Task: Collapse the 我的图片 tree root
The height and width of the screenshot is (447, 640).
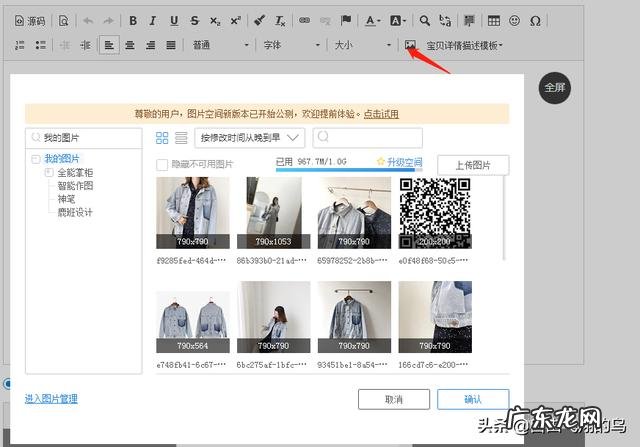Action: [x=36, y=159]
